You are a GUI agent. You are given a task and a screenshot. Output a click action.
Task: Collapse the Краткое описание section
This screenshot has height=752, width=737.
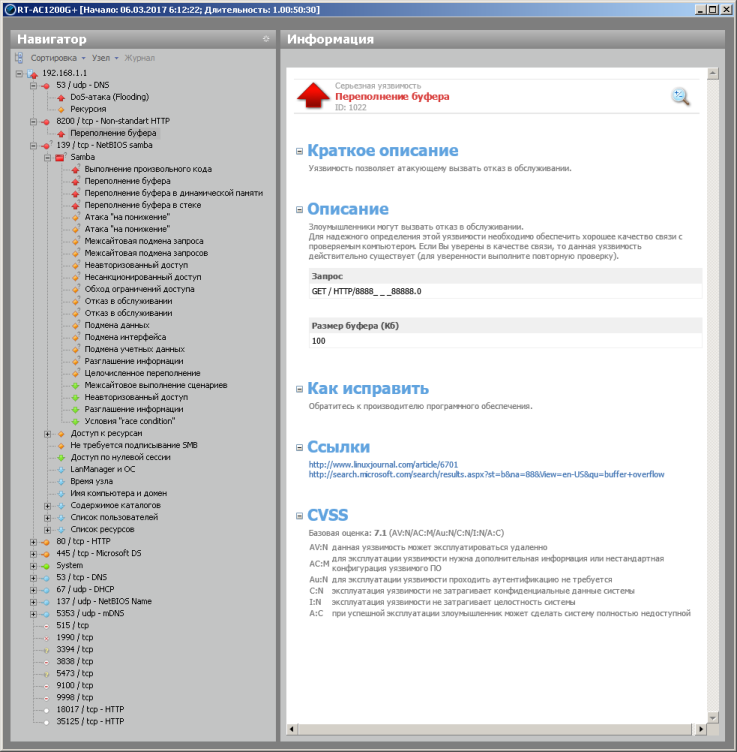click(x=299, y=151)
